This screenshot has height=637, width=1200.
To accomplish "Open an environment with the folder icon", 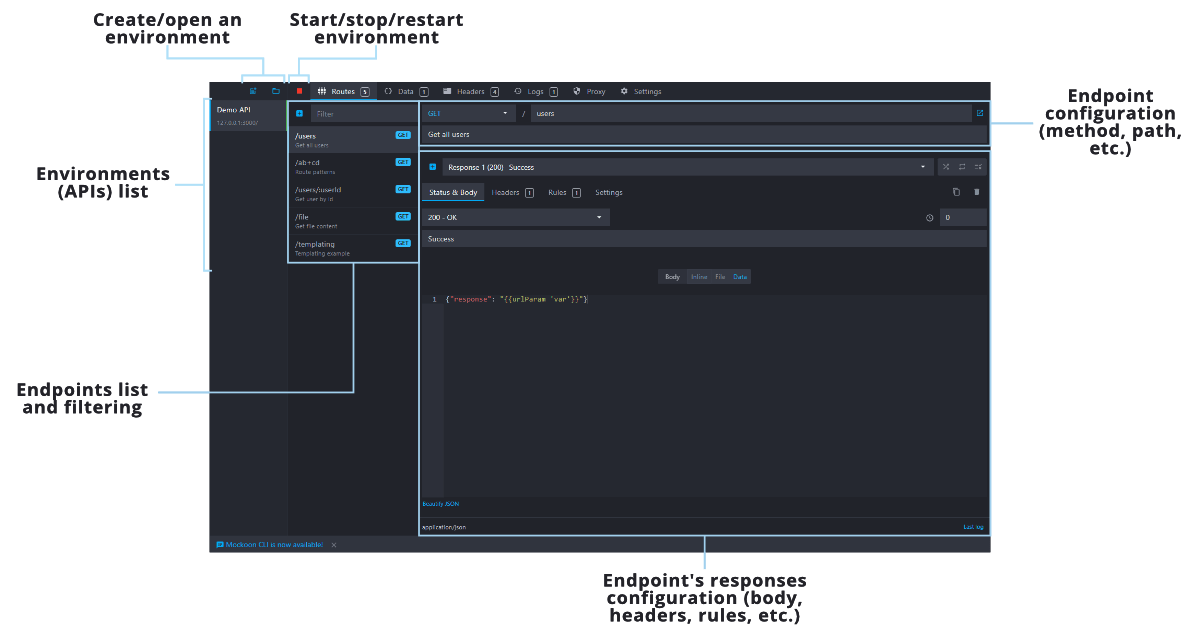I will (276, 91).
